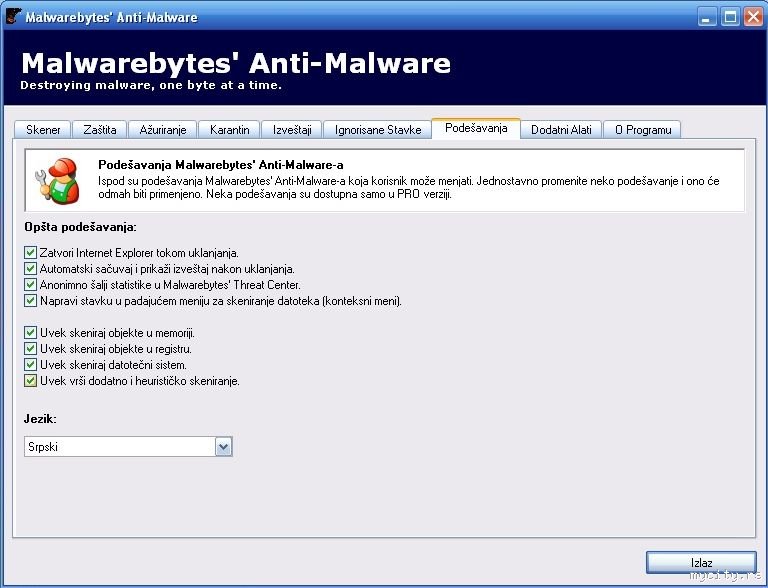Maximize the Anti-Malware window
Viewport: 768px width, 588px height.
pos(730,18)
